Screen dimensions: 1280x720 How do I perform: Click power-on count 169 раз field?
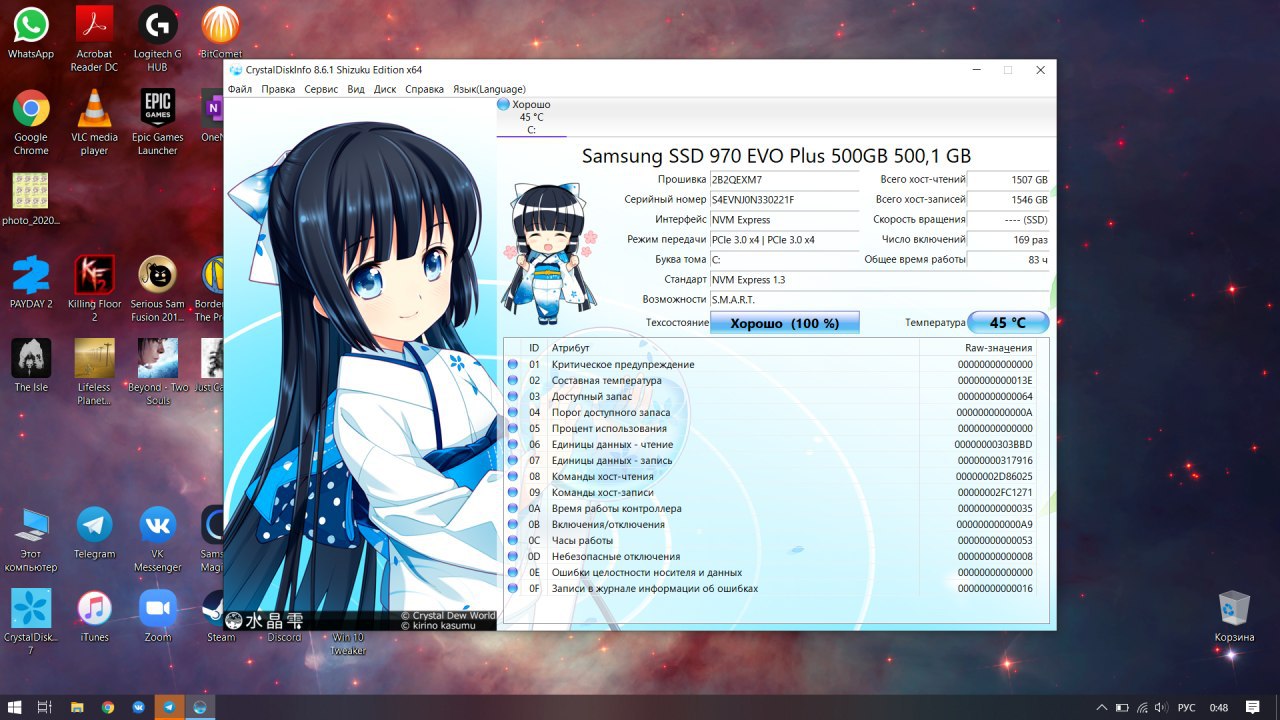coord(1009,240)
